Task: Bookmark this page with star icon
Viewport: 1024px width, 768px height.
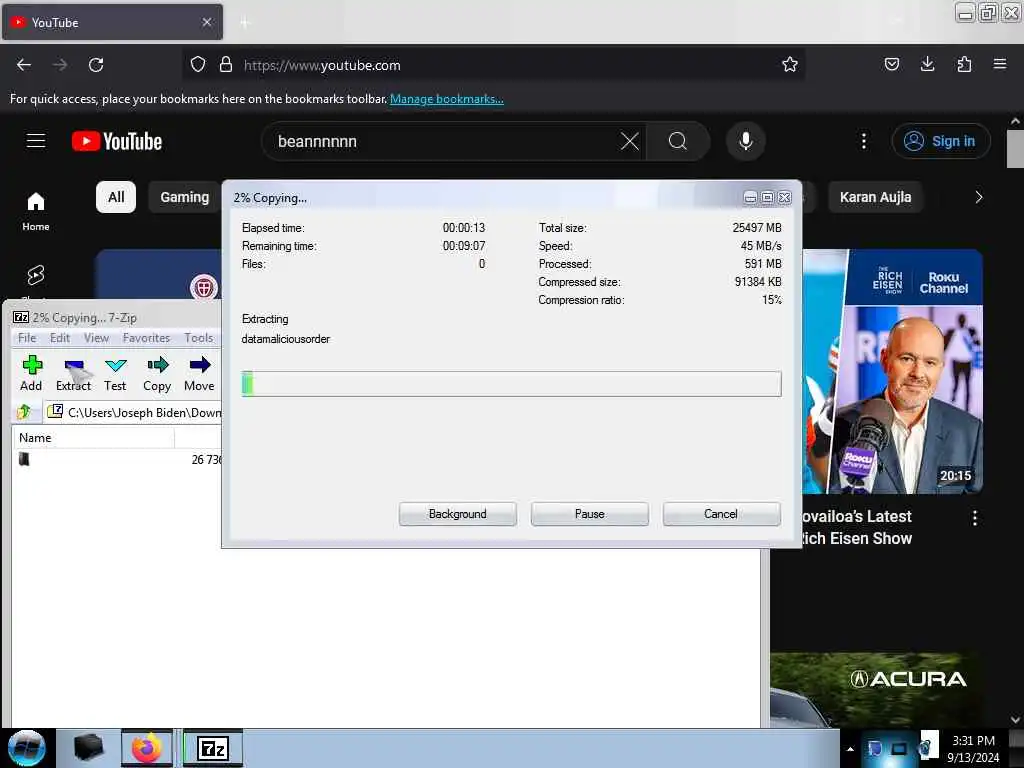Action: [x=790, y=64]
